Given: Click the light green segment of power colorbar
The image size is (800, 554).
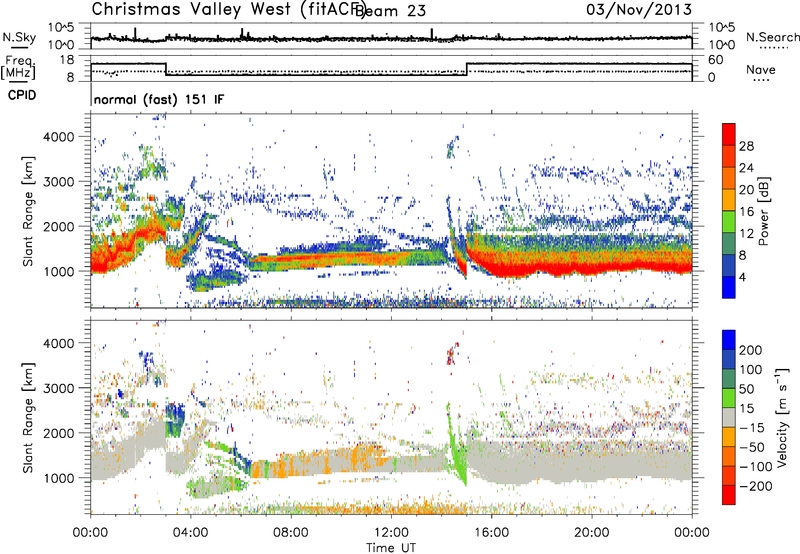Looking at the screenshot, I should [729, 222].
